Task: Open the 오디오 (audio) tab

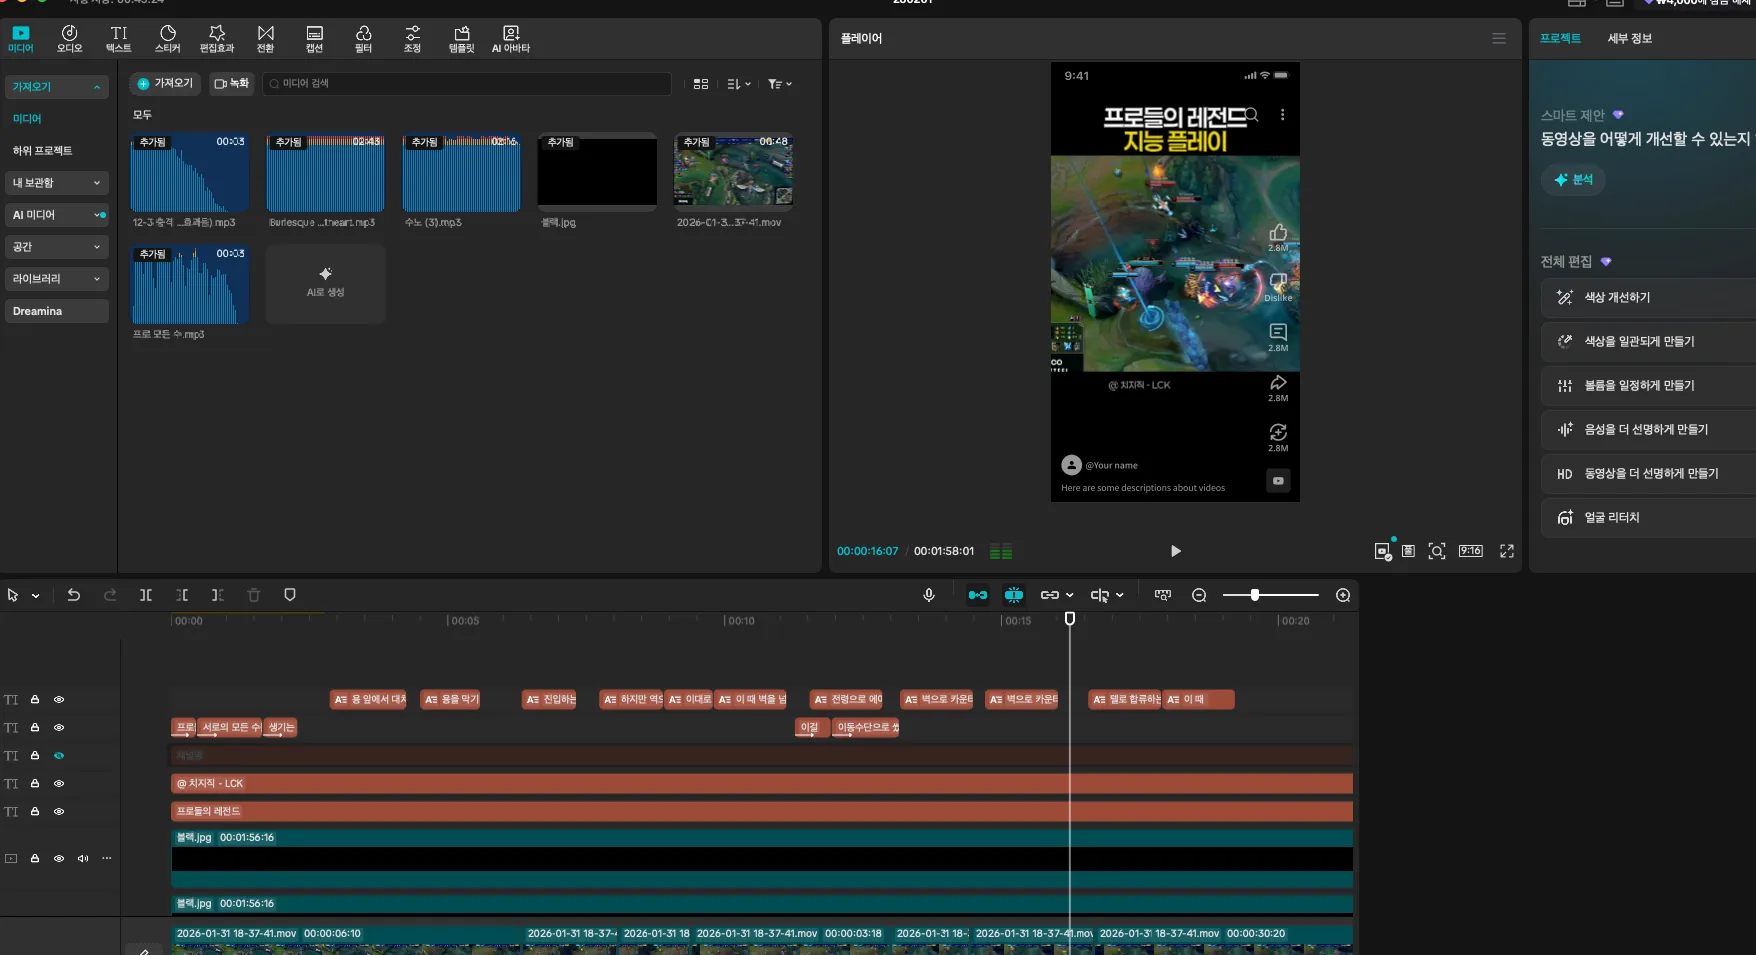Action: coord(69,39)
